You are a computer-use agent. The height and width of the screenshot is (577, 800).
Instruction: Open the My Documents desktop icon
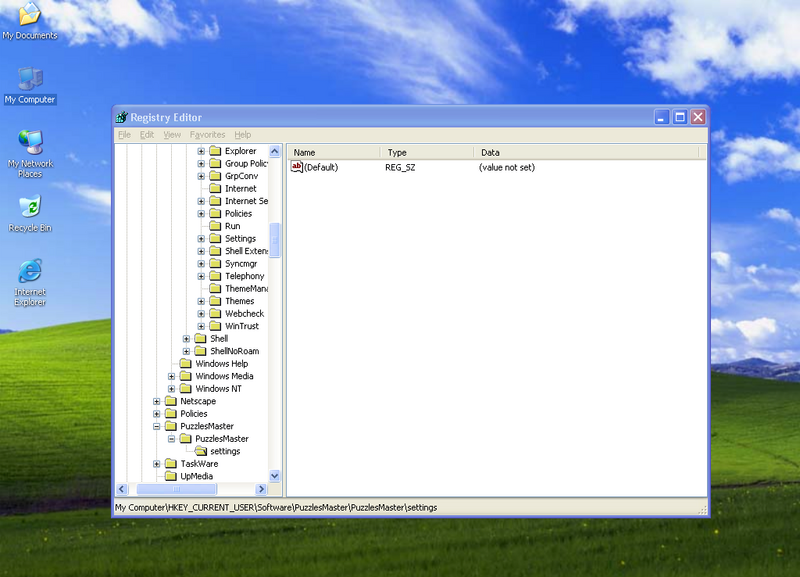(30, 20)
